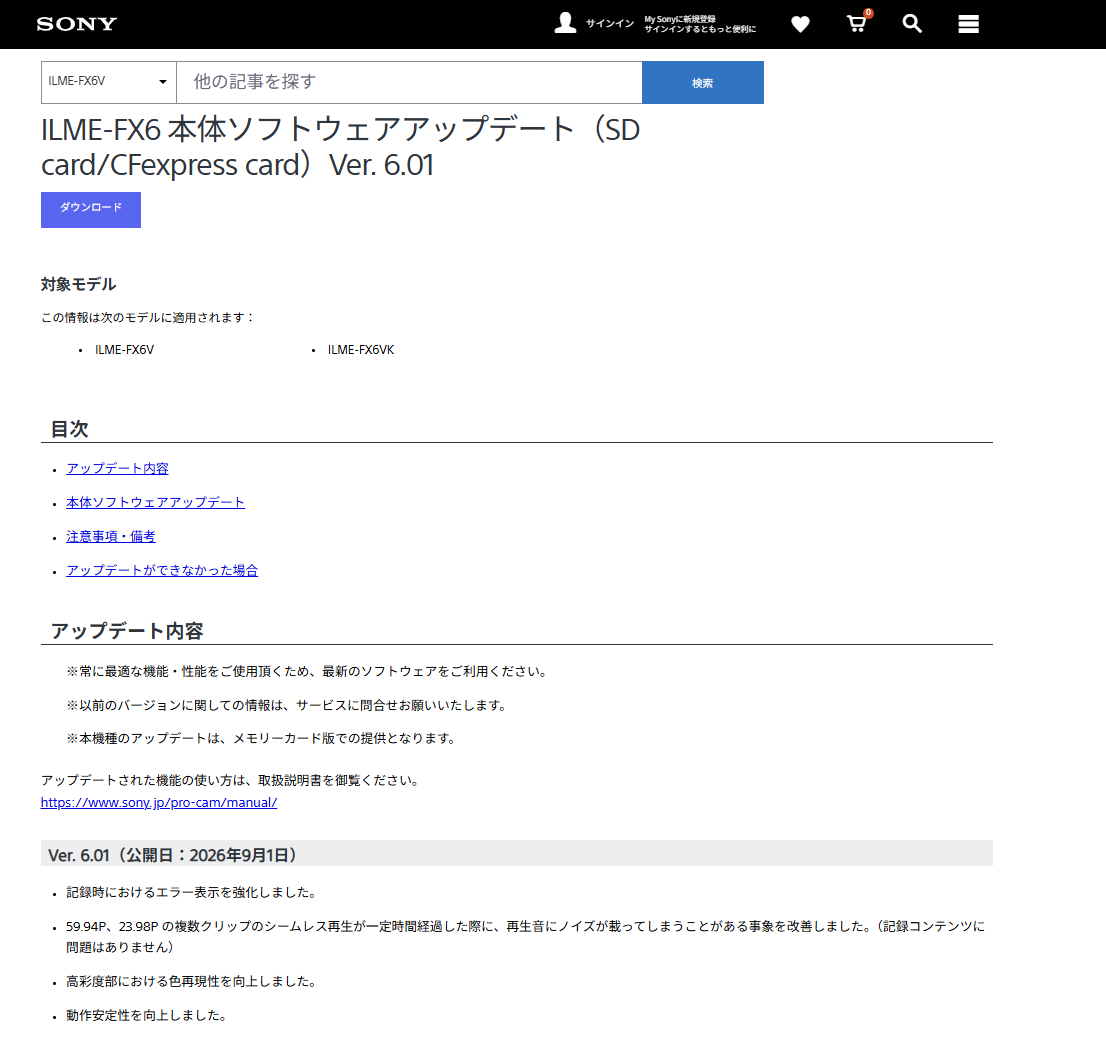Click the text この情報は次のモデルに適用されます
The height and width of the screenshot is (1045, 1106).
pos(147,317)
